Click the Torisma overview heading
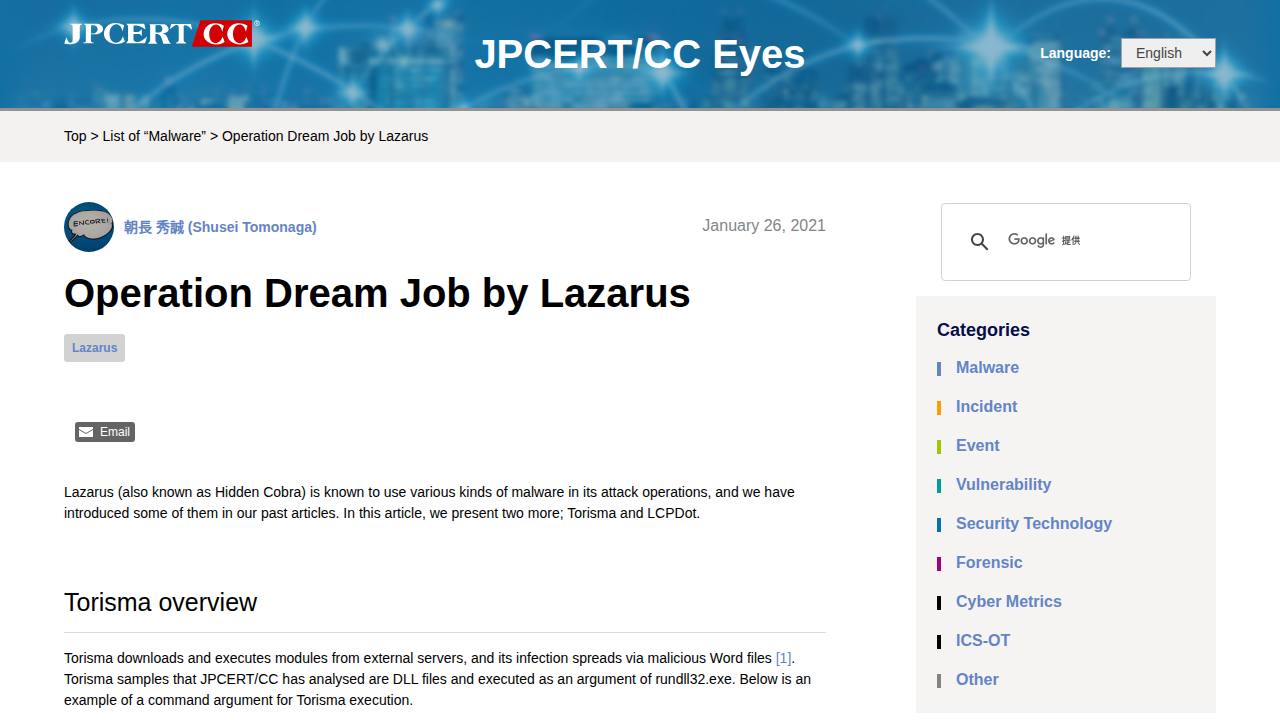 tap(160, 602)
